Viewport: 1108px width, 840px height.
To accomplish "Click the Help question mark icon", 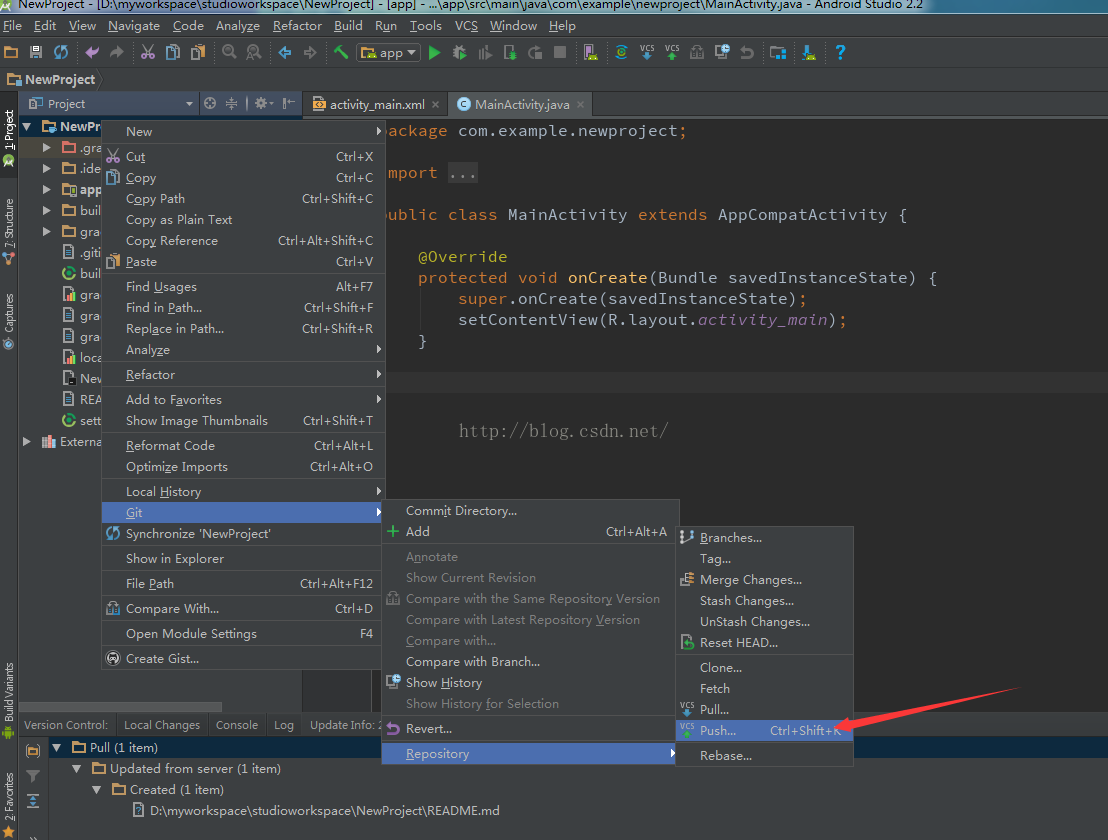I will click(x=840, y=52).
